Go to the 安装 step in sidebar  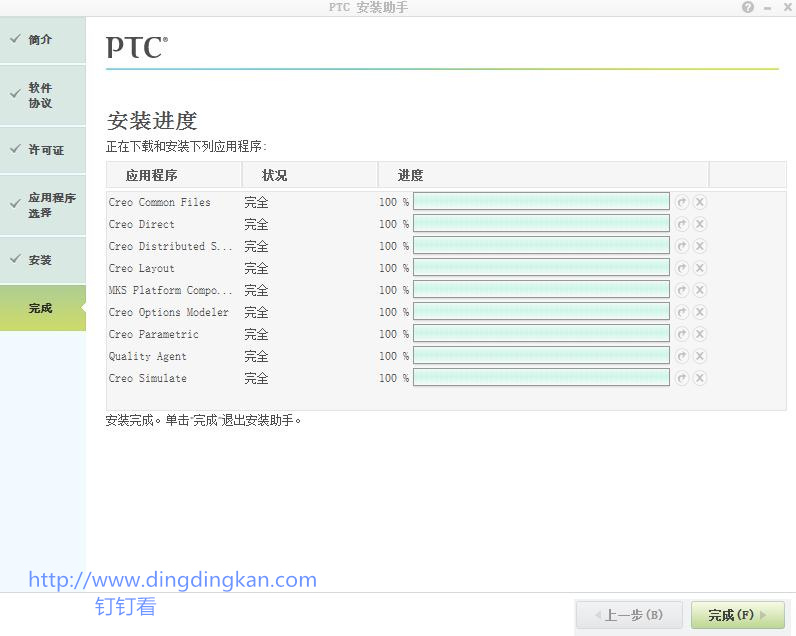pyautogui.click(x=43, y=260)
